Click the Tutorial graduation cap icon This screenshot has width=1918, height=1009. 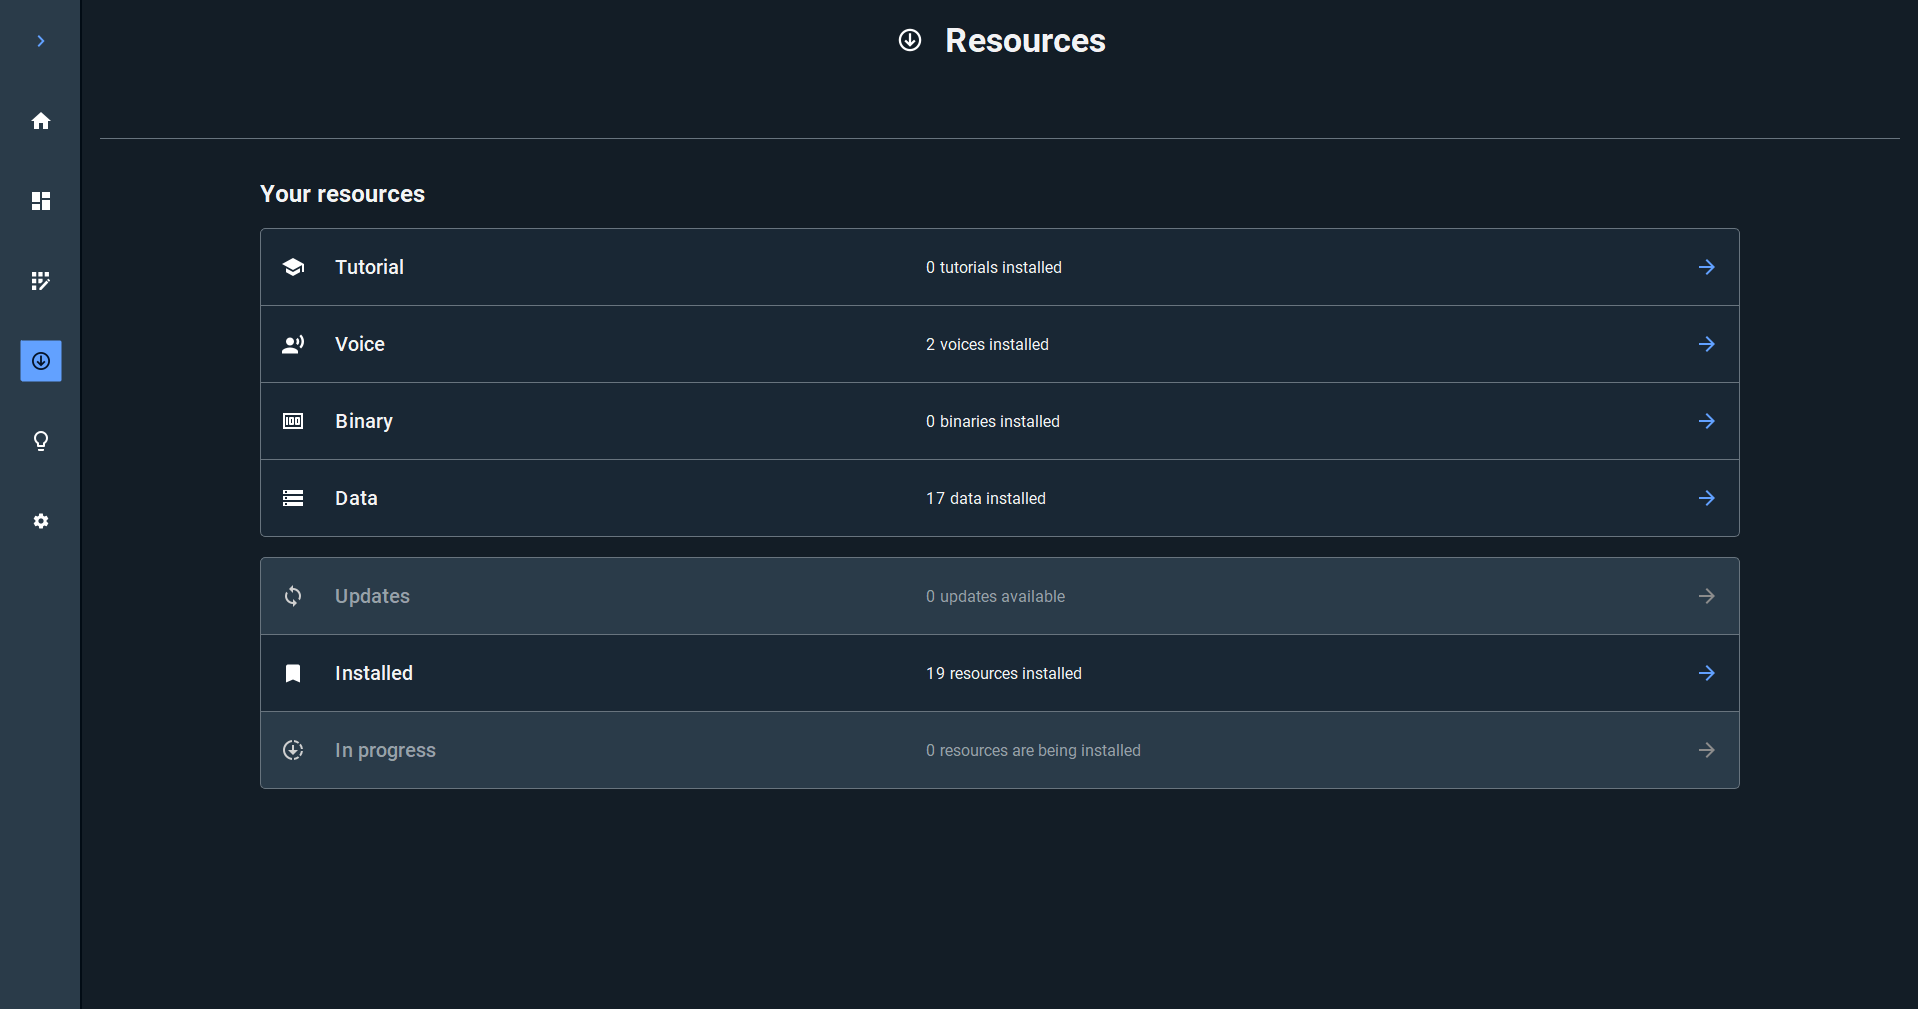pos(293,267)
